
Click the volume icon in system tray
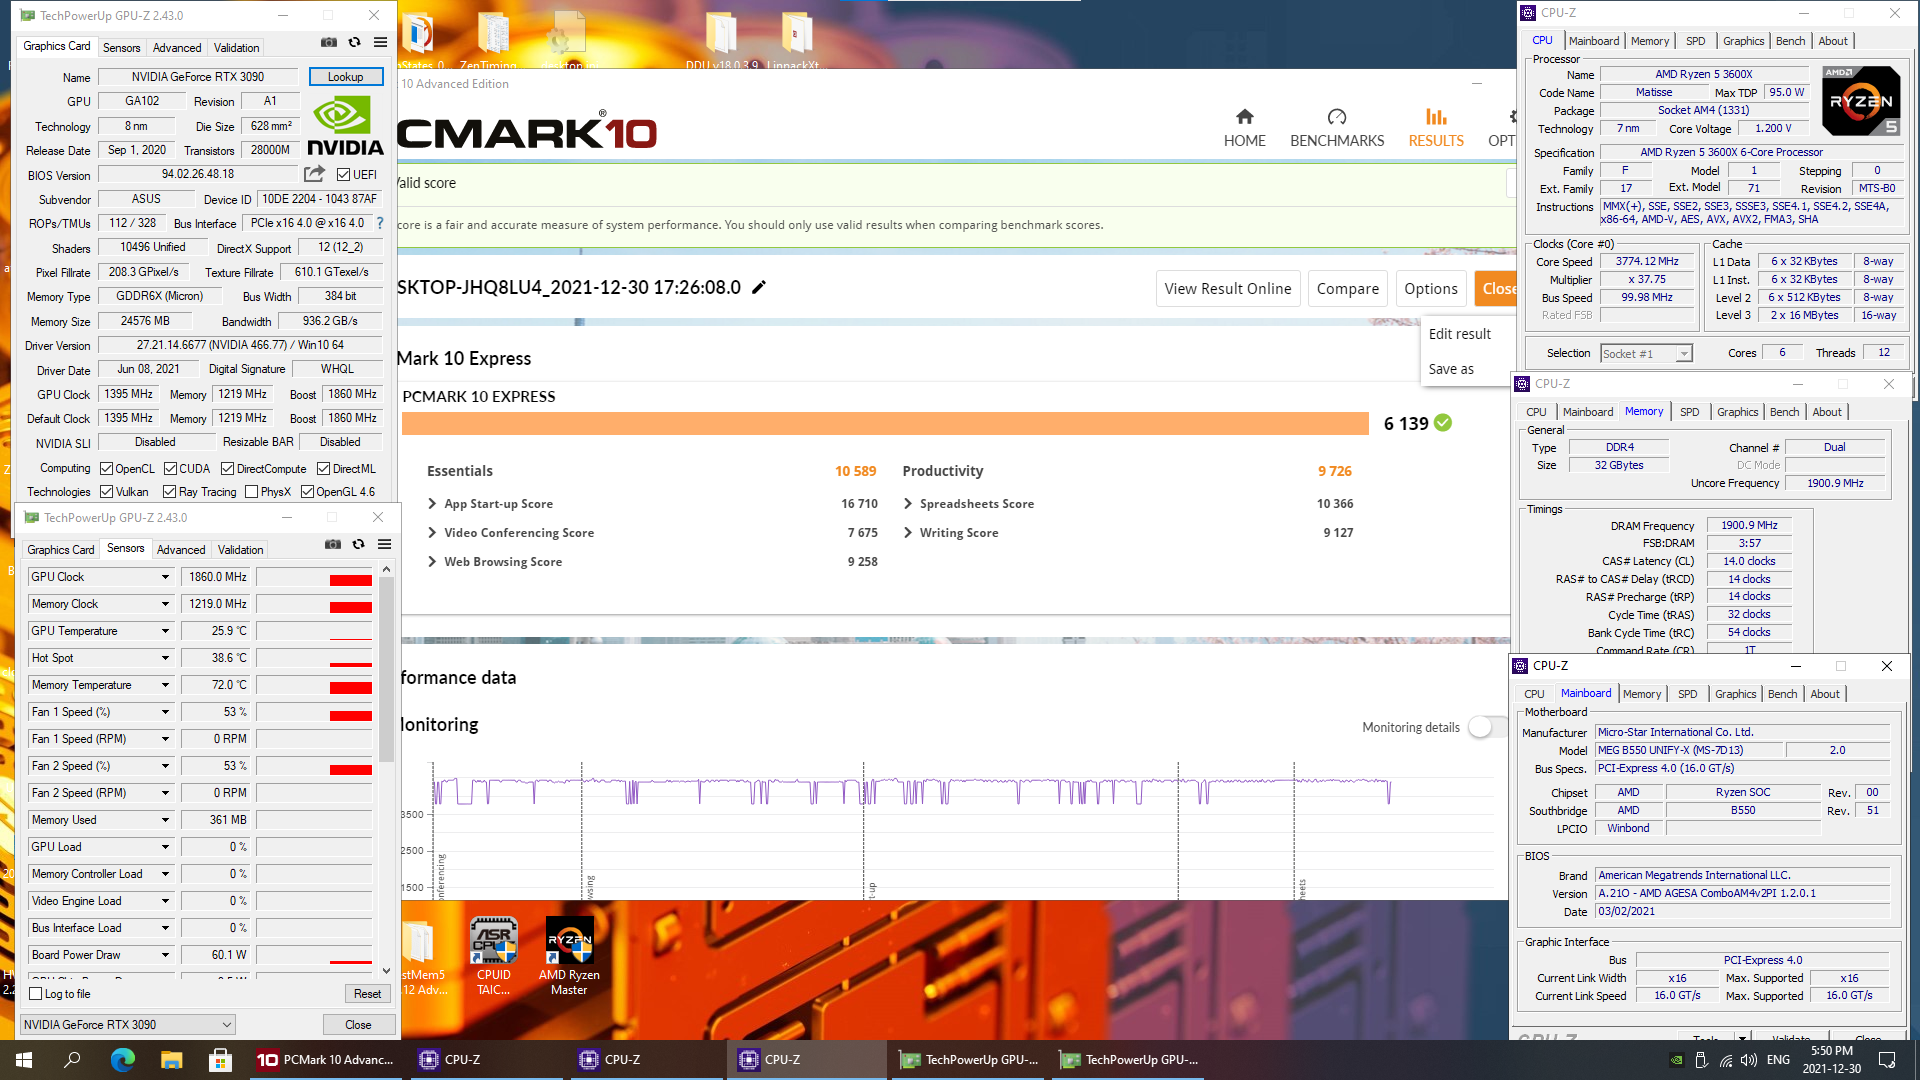tap(1749, 1060)
